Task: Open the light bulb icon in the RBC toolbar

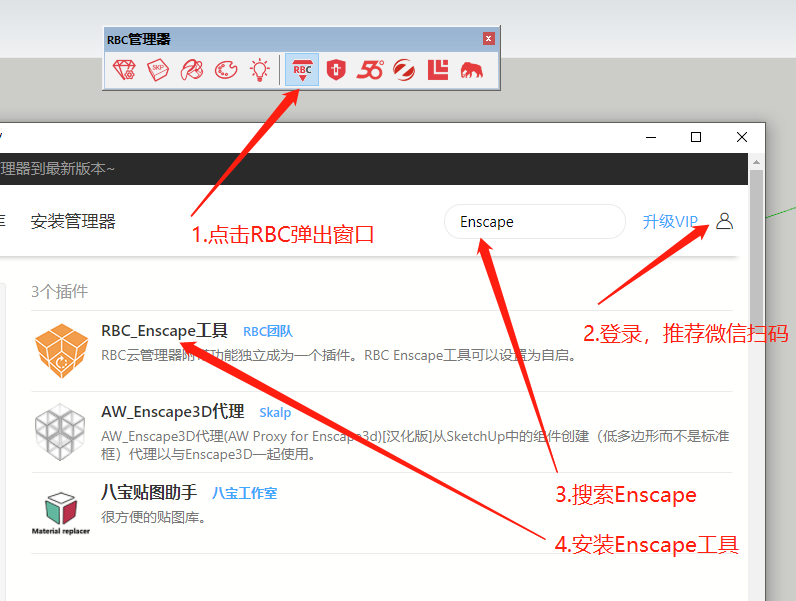Action: point(259,70)
